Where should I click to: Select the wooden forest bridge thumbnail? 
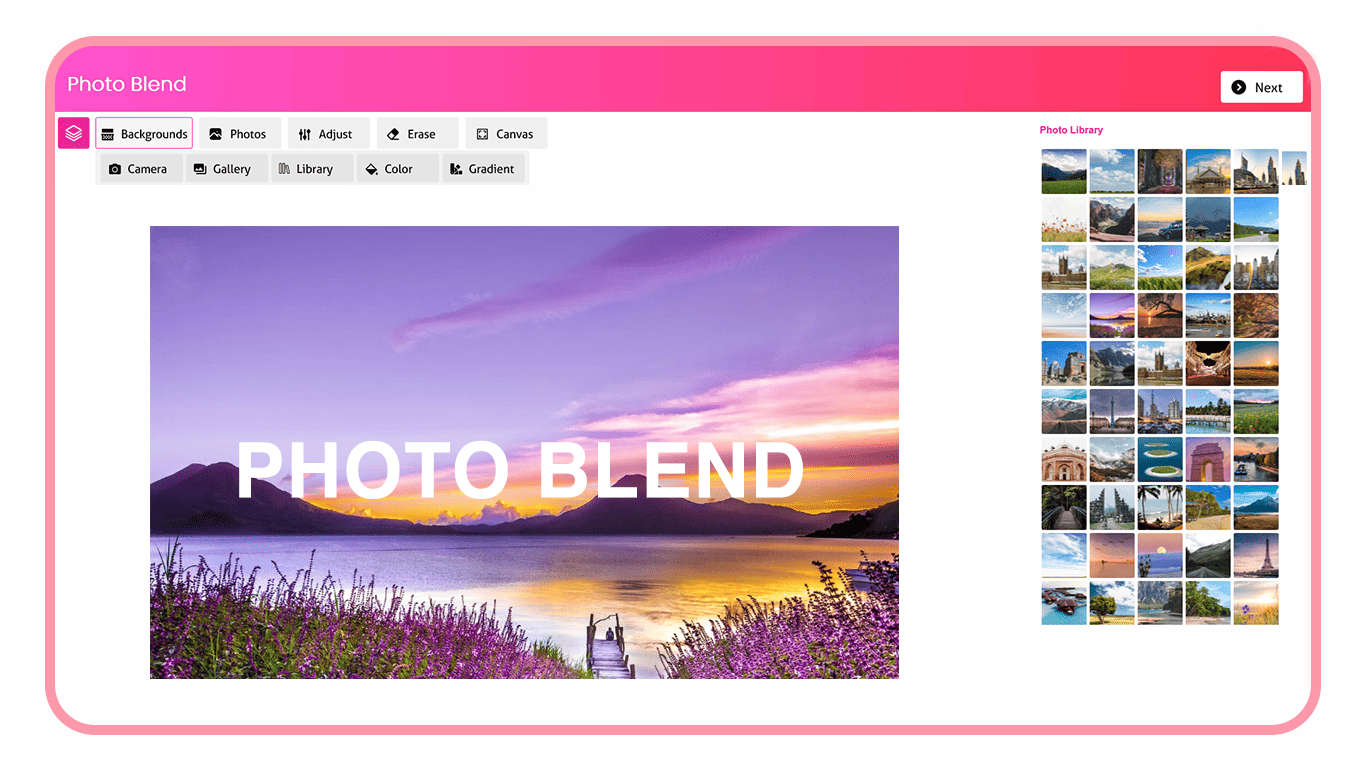pos(1063,507)
